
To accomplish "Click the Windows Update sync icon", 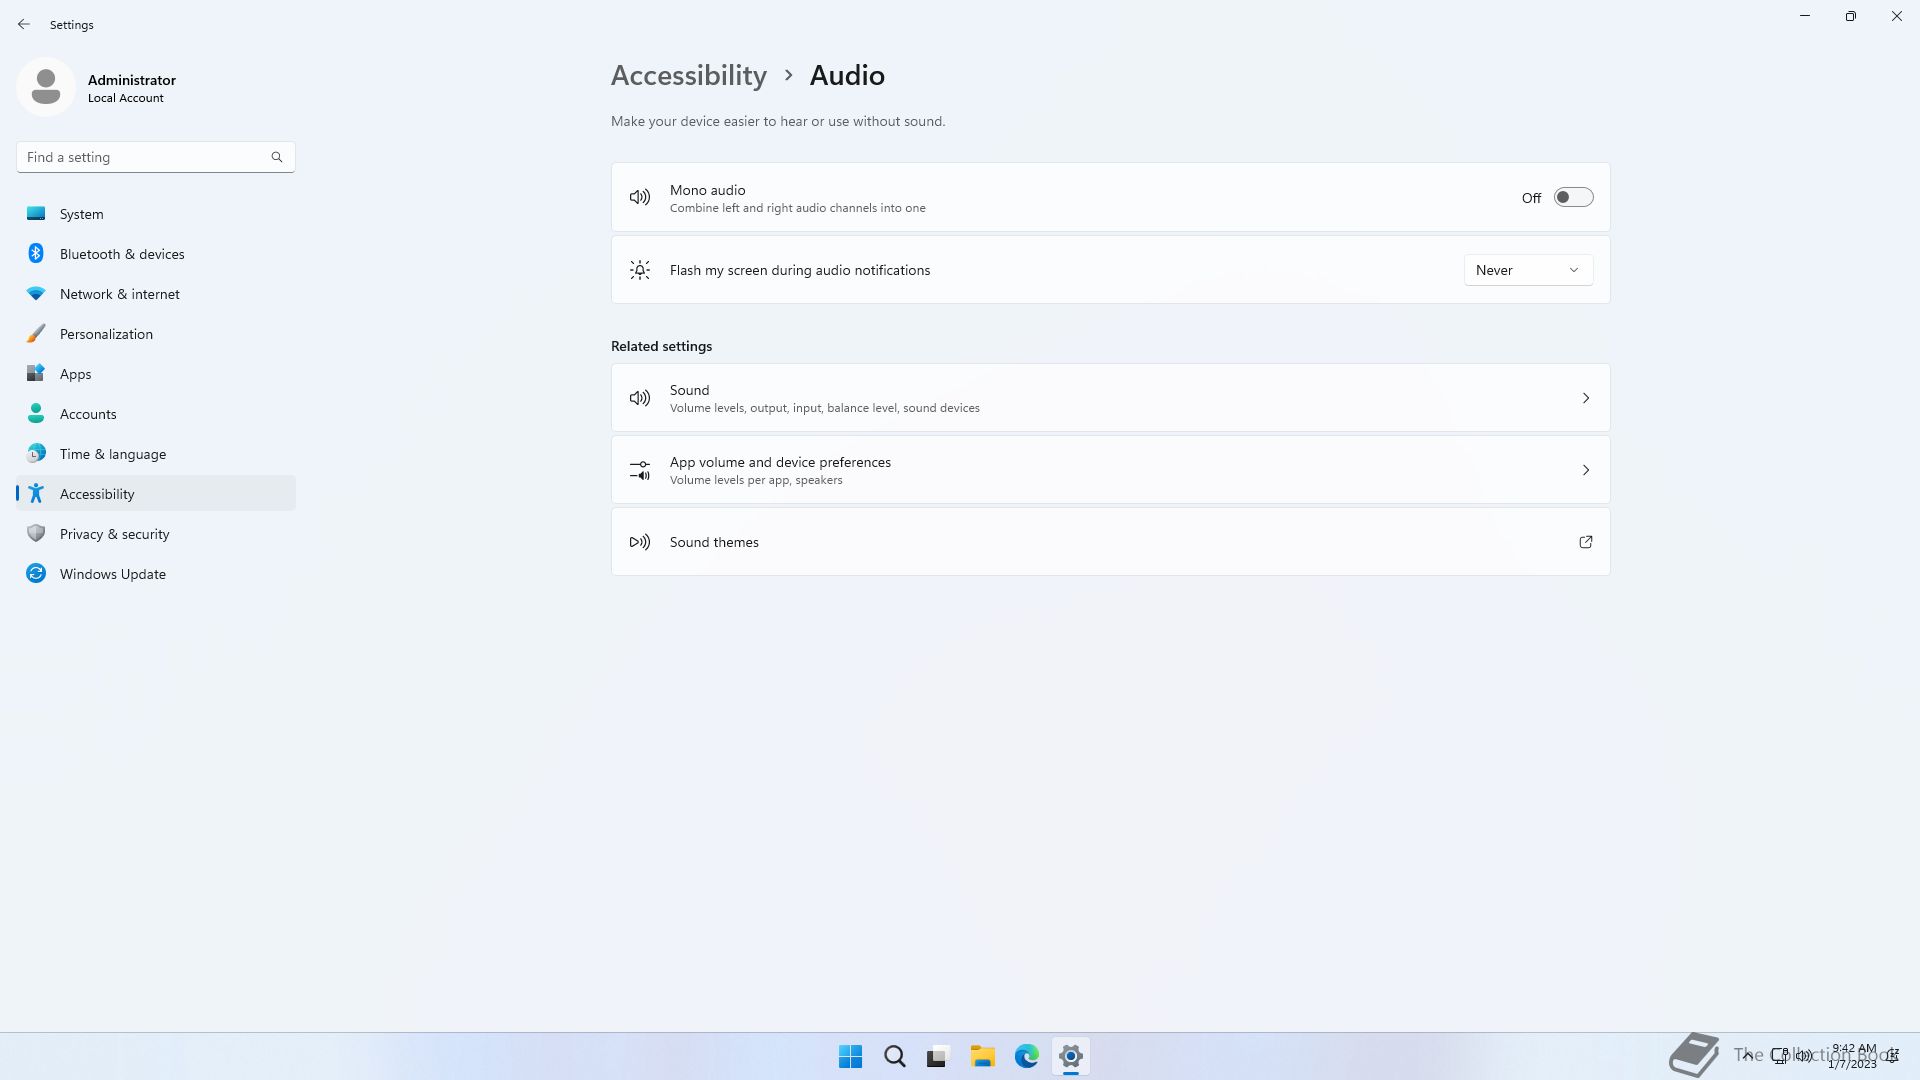I will tap(36, 574).
